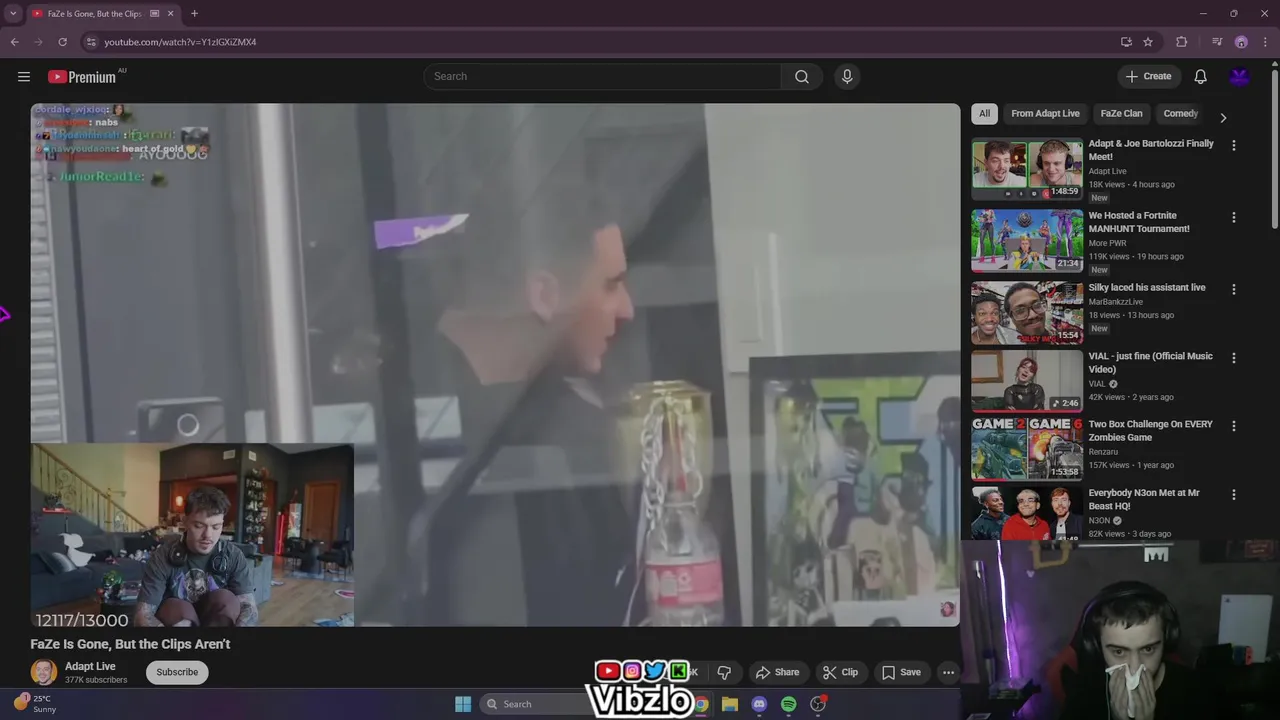This screenshot has width=1280, height=720.
Task: Open Two Box Challenge Zombies thumbnail
Action: click(1027, 449)
